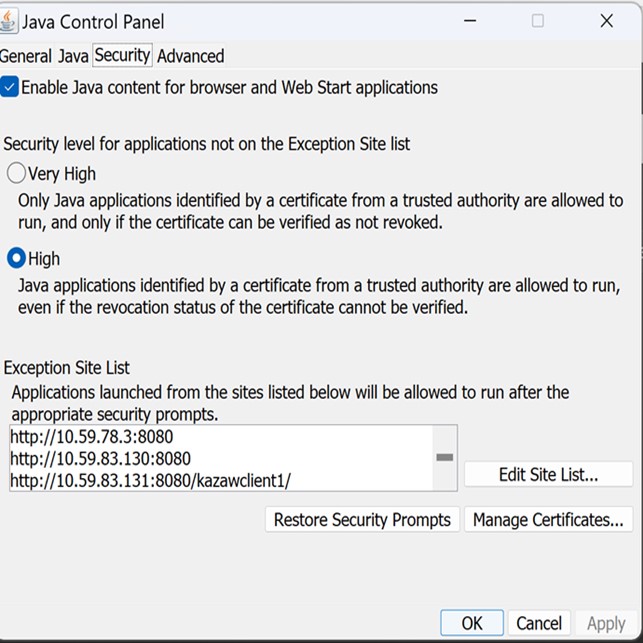Screen dimensions: 643x643
Task: Confirm settings with the OK button
Action: click(472, 623)
